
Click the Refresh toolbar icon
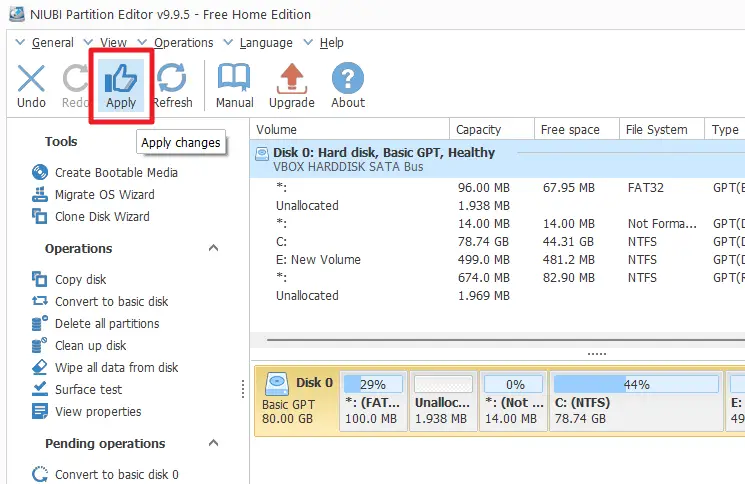coord(172,77)
